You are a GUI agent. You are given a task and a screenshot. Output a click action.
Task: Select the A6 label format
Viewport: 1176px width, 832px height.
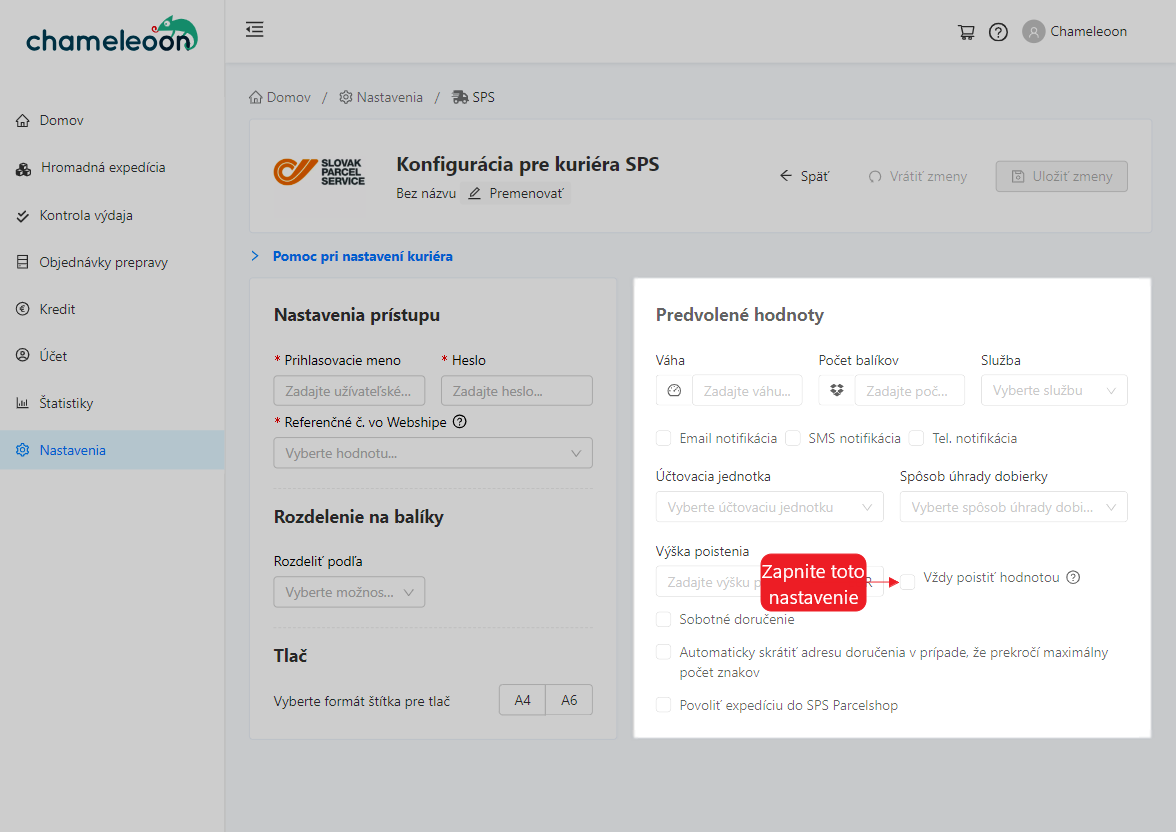pyautogui.click(x=569, y=700)
